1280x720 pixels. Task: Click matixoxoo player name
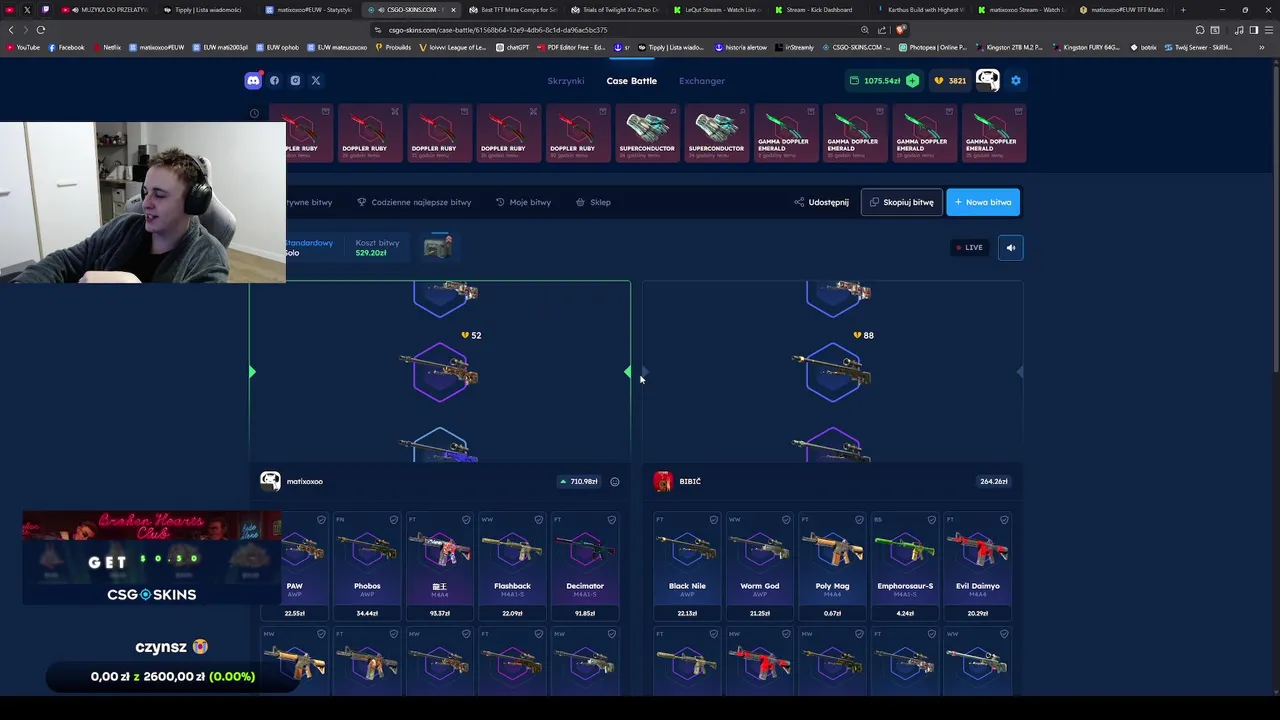click(305, 481)
